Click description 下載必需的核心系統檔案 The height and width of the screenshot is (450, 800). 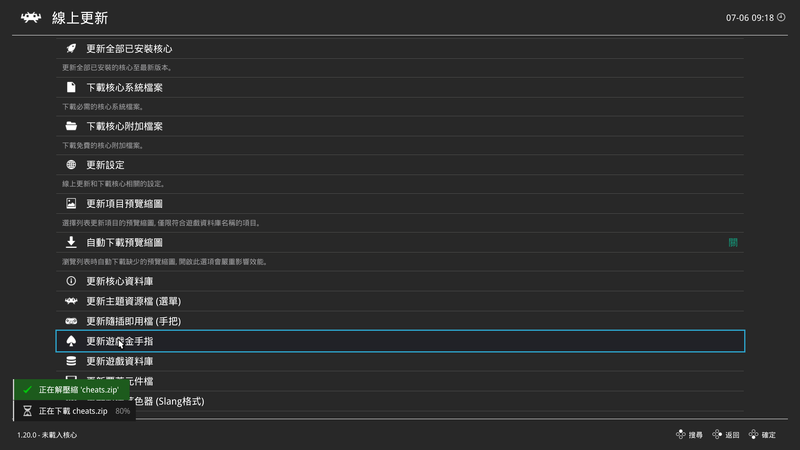(x=103, y=107)
